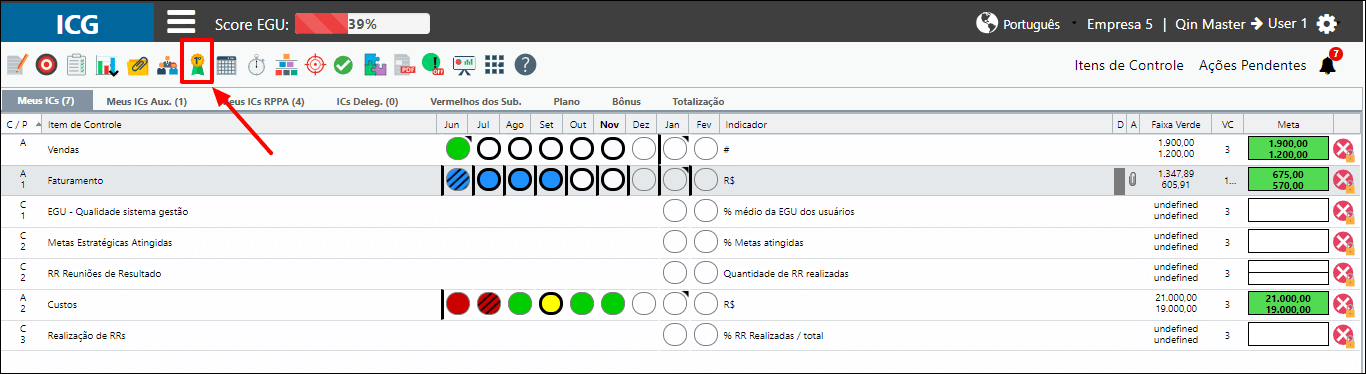Click the green Meta field of Custos

[1289, 303]
